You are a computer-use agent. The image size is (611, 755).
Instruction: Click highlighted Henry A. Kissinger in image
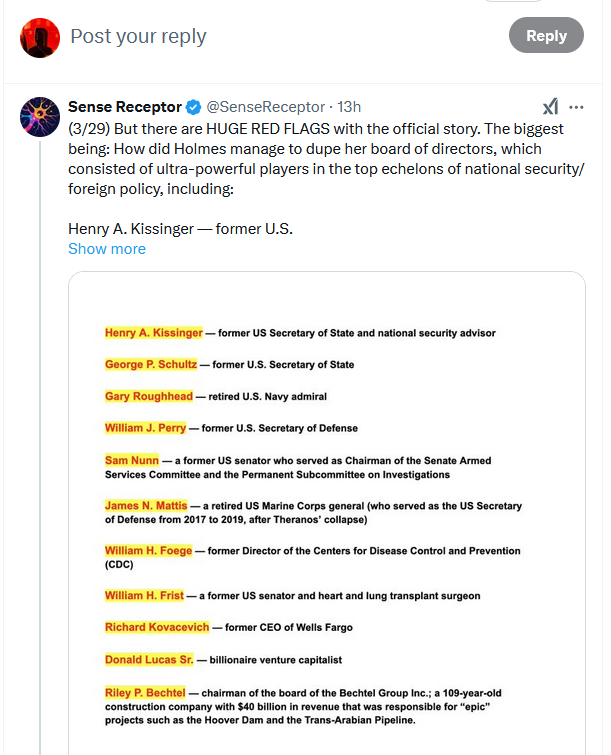point(154,333)
